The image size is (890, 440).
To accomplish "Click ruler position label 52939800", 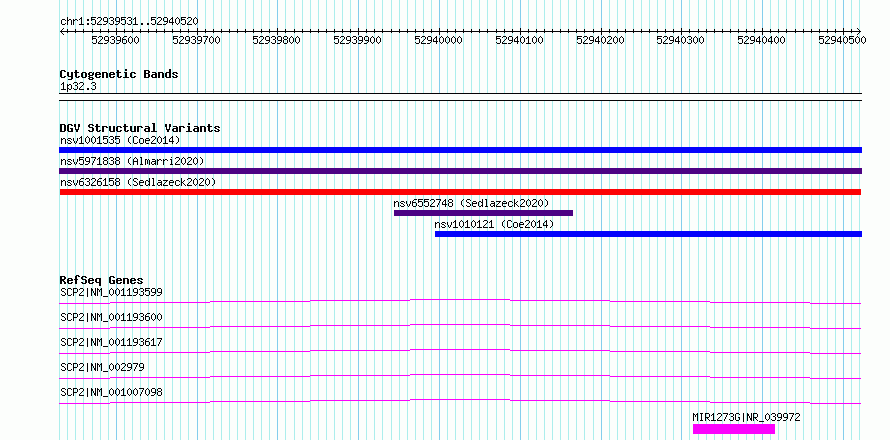I will [277, 40].
